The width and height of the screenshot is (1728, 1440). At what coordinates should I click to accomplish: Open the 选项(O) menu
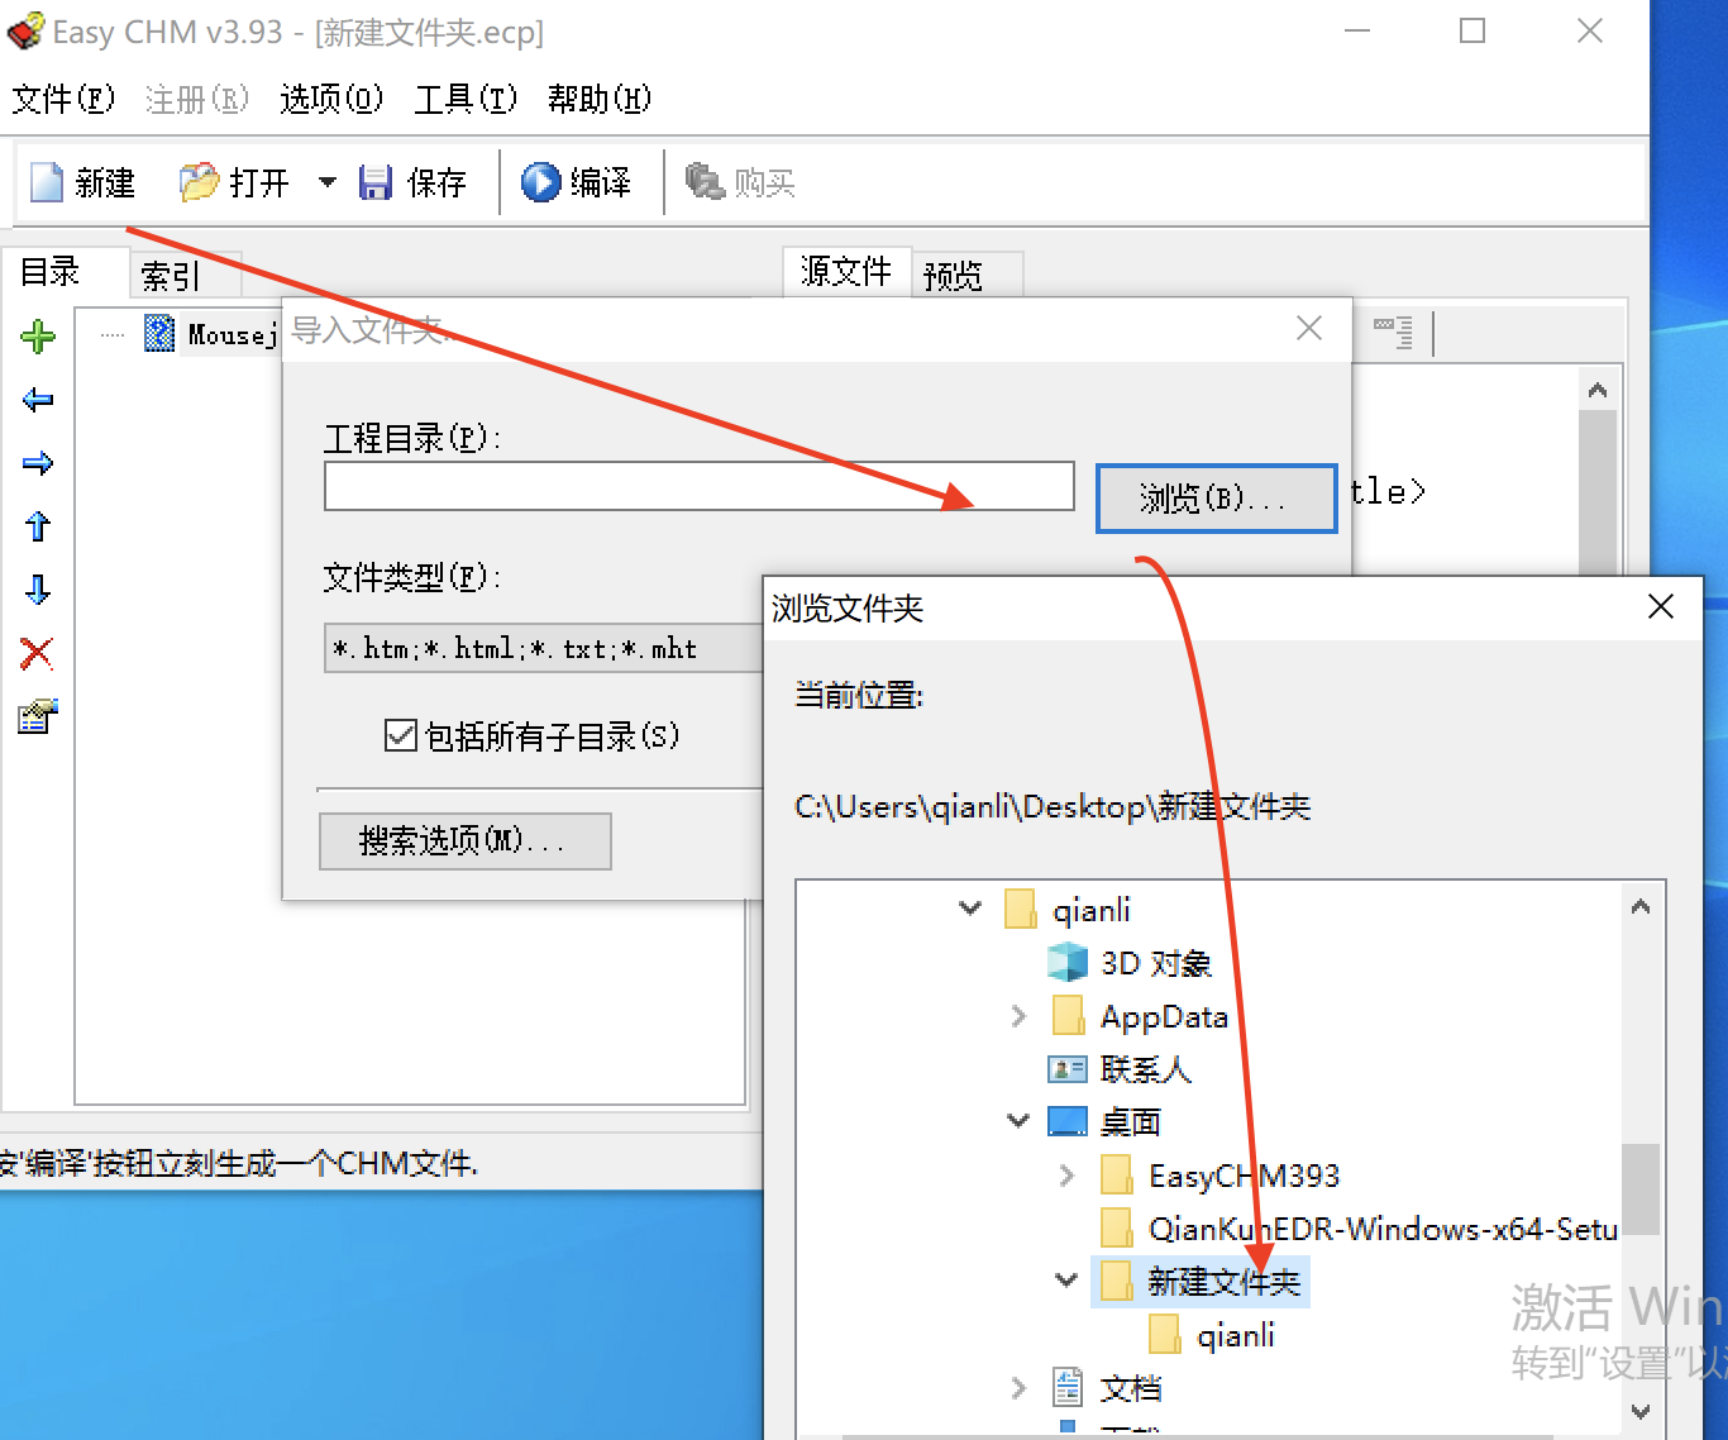pos(331,99)
